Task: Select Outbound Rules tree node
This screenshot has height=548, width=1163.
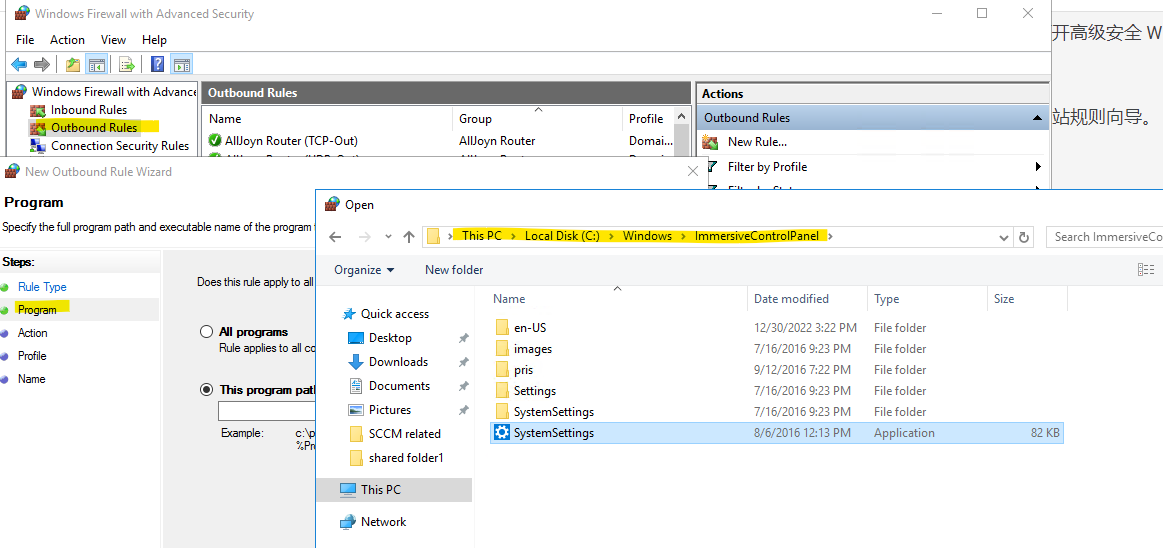Action: [x=93, y=128]
